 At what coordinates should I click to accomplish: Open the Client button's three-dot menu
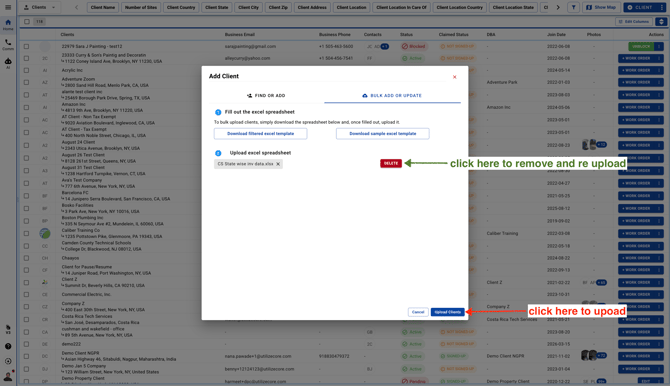661,7
